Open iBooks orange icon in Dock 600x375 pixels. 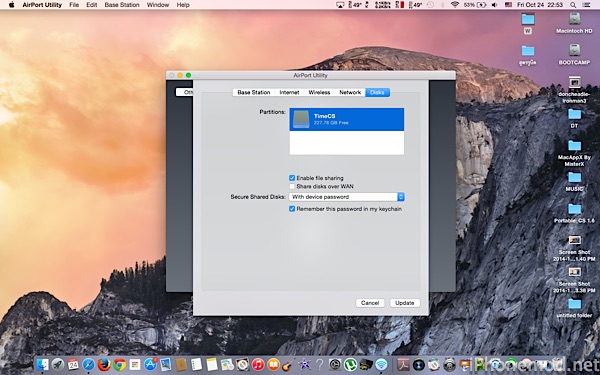tap(274, 365)
